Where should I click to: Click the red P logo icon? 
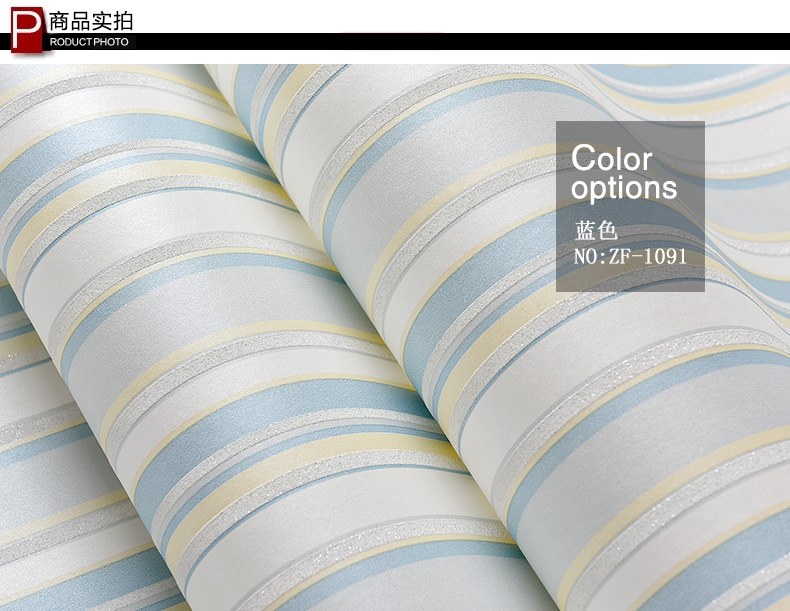point(27,30)
